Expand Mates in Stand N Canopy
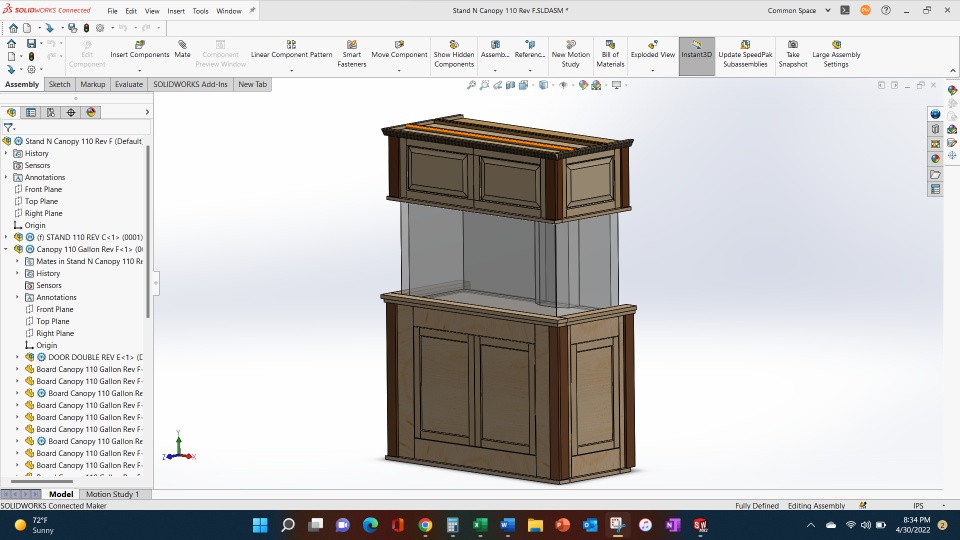 coord(17,261)
